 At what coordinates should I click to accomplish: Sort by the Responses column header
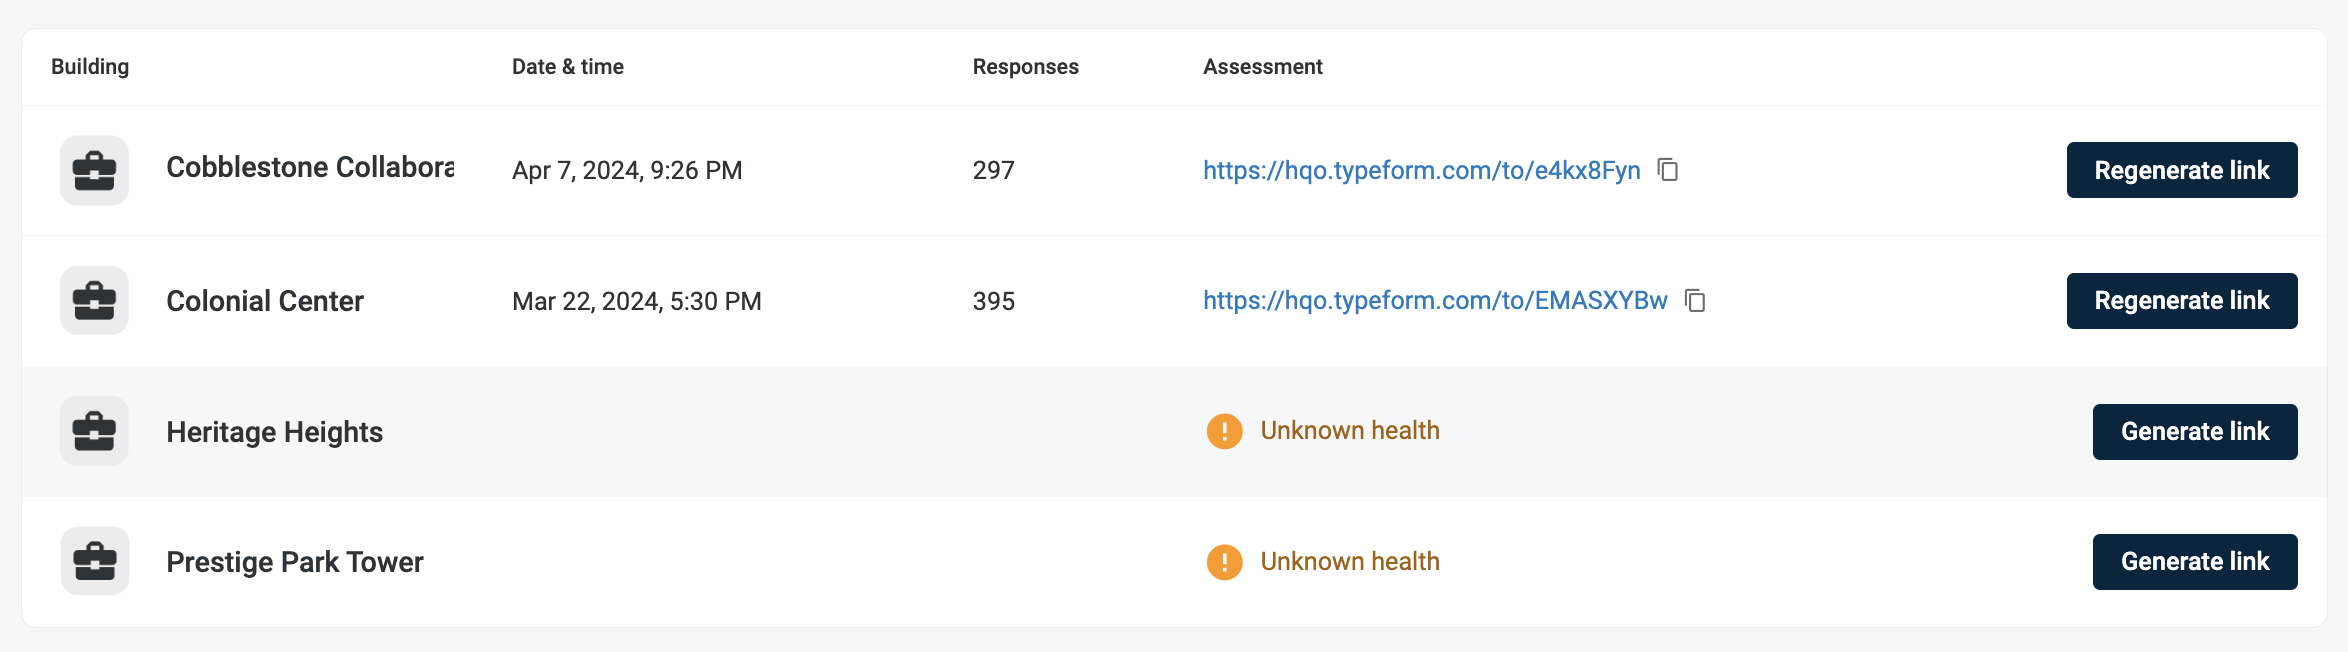coord(1026,67)
